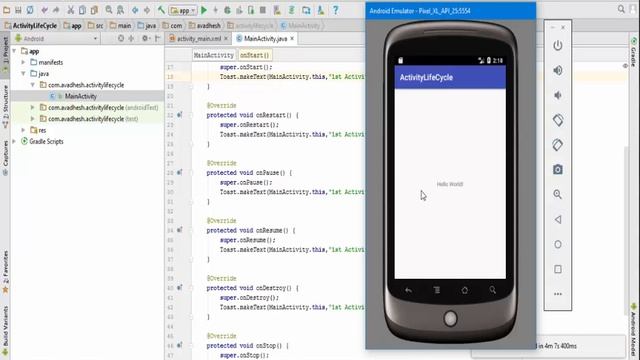This screenshot has width=640, height=360.
Task: Click the Help question mark icon
Action: (336, 10)
